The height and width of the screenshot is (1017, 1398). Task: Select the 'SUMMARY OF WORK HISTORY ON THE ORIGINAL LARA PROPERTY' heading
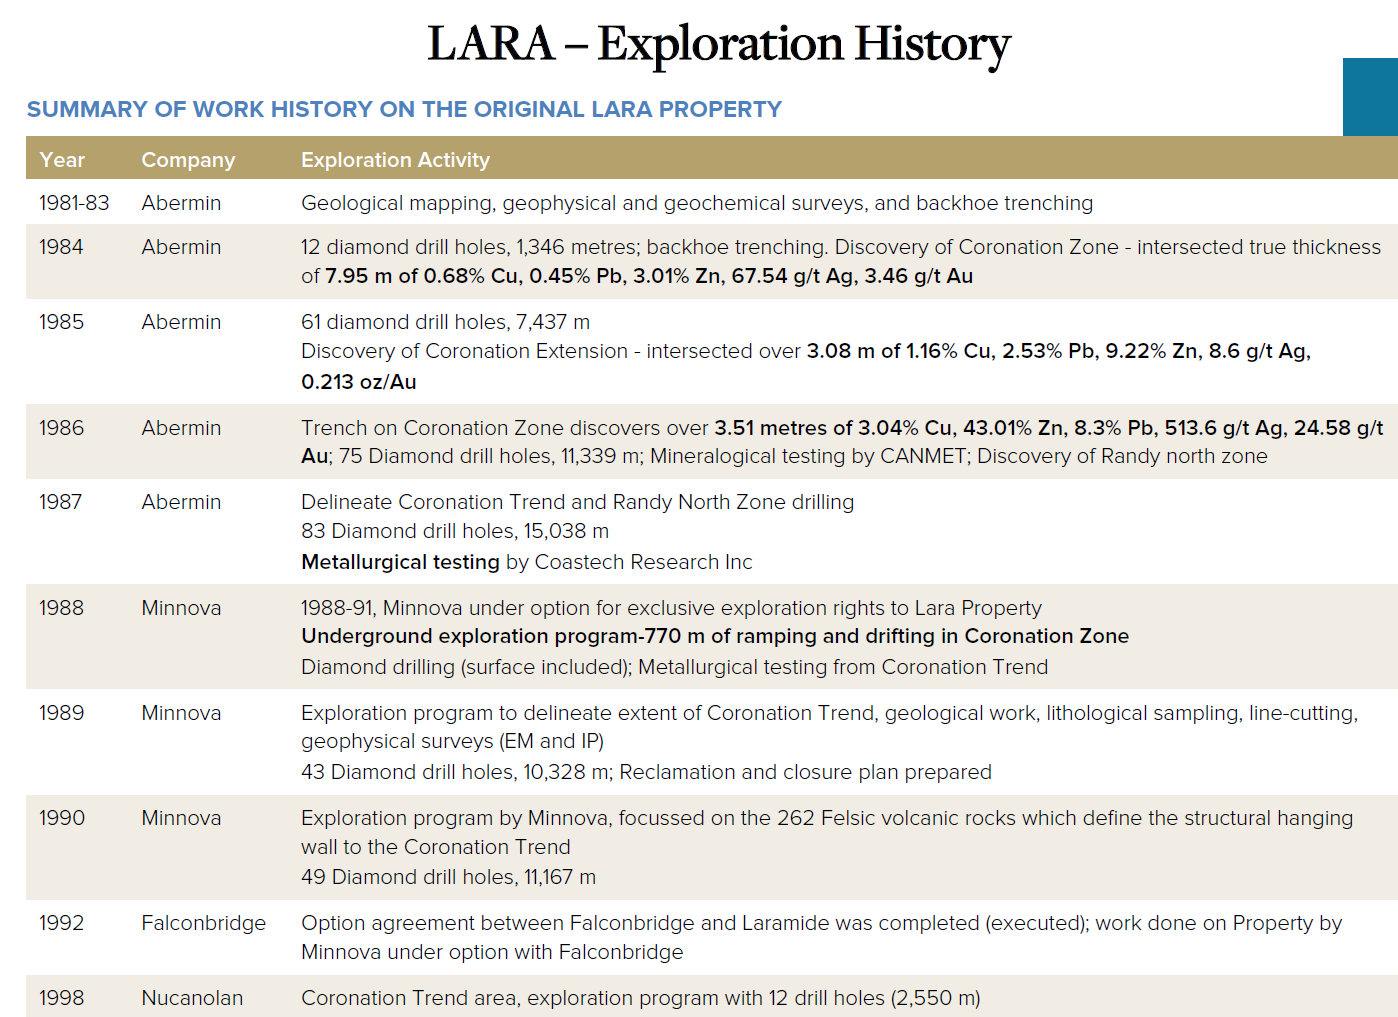(x=404, y=109)
